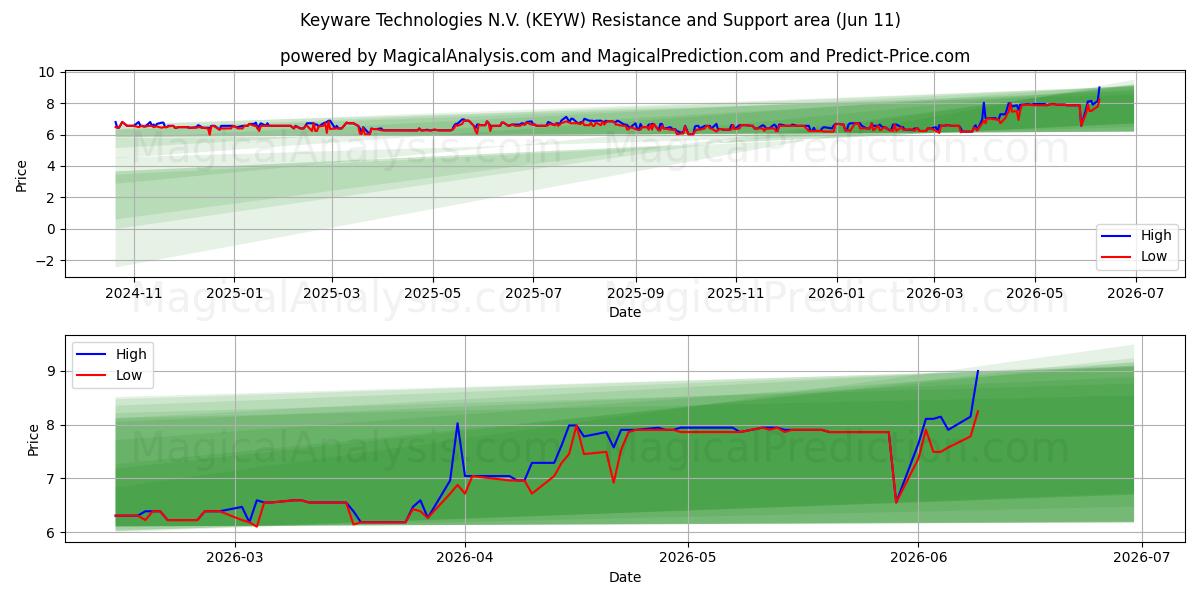Screen dimensions: 1200x600
Task: Click the Price axis label of top chart
Action: pos(22,175)
